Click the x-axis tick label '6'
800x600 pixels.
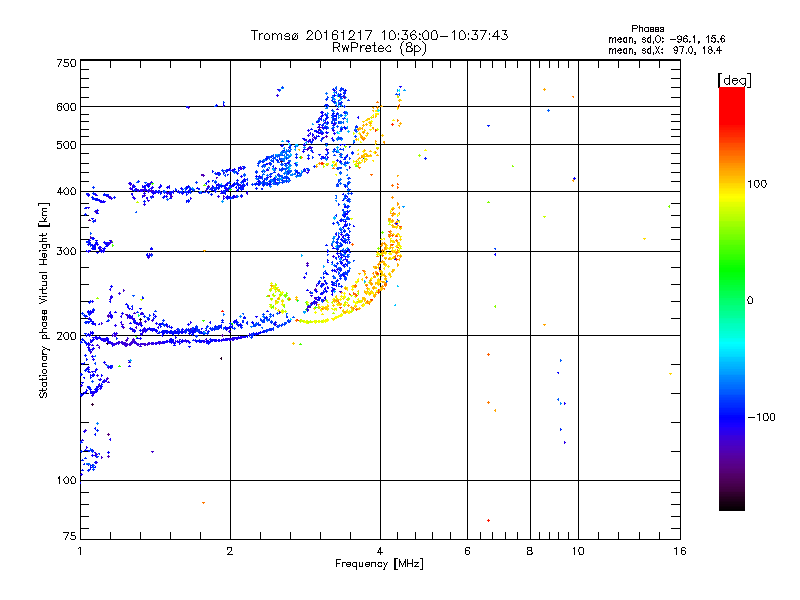tap(467, 551)
